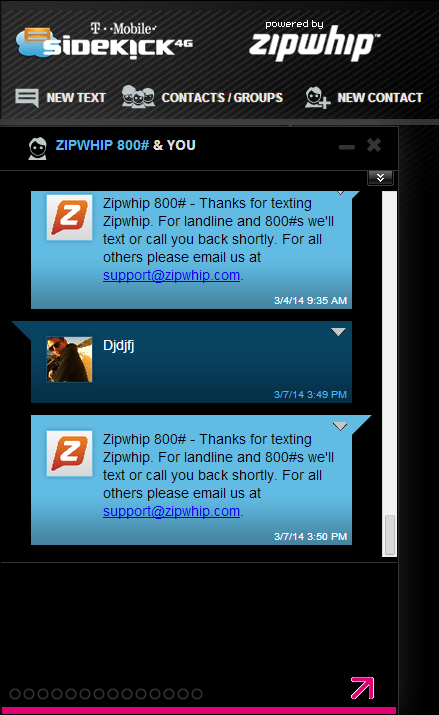The image size is (439, 715).
Task: Select the fifth circle indicator at bottom
Action: tap(71, 694)
